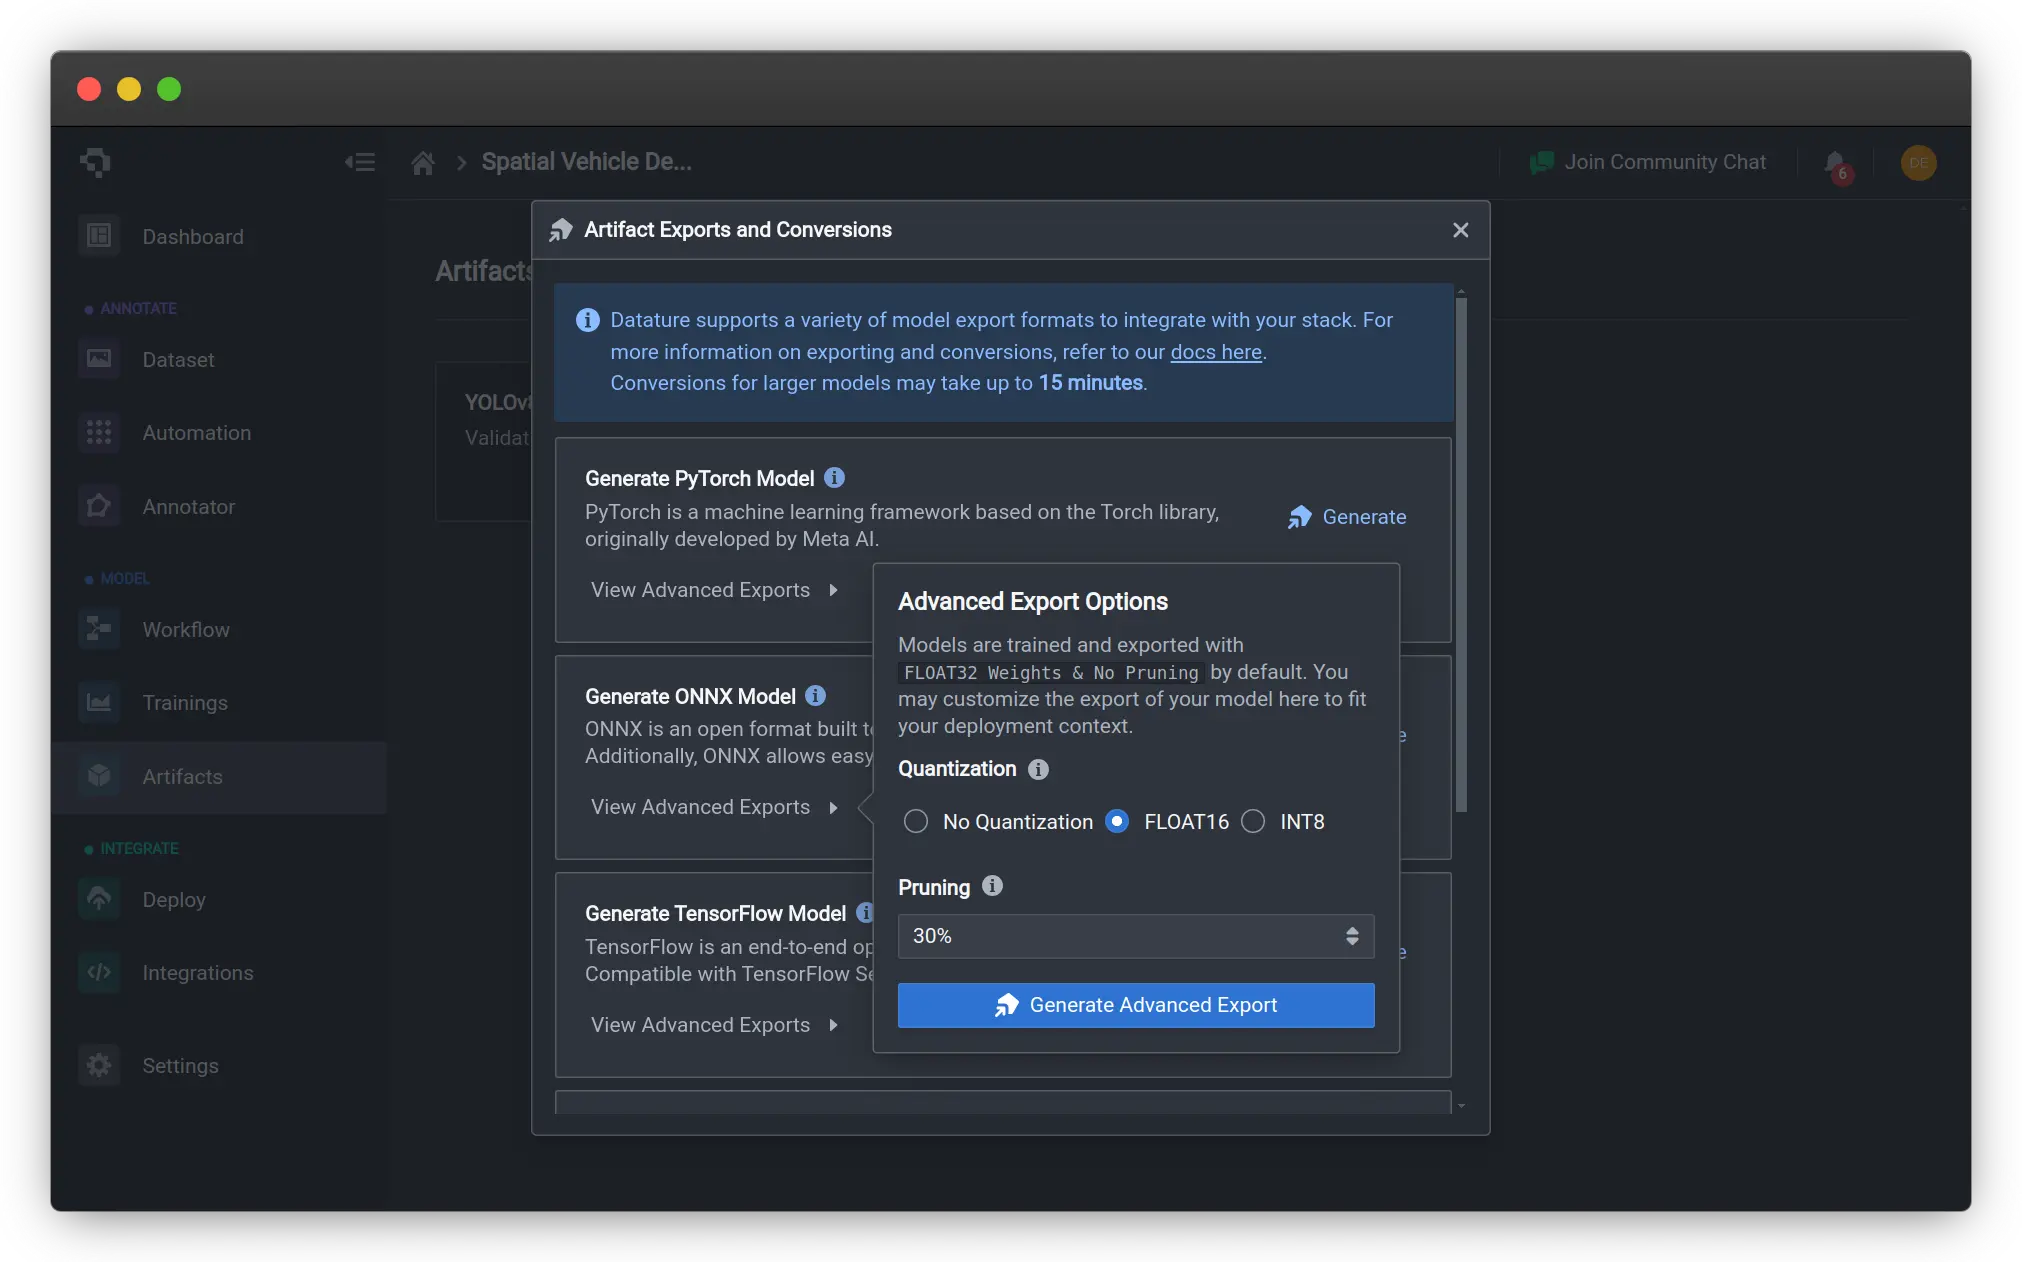The width and height of the screenshot is (2022, 1262).
Task: Click the home breadcrumb icon
Action: [x=423, y=163]
